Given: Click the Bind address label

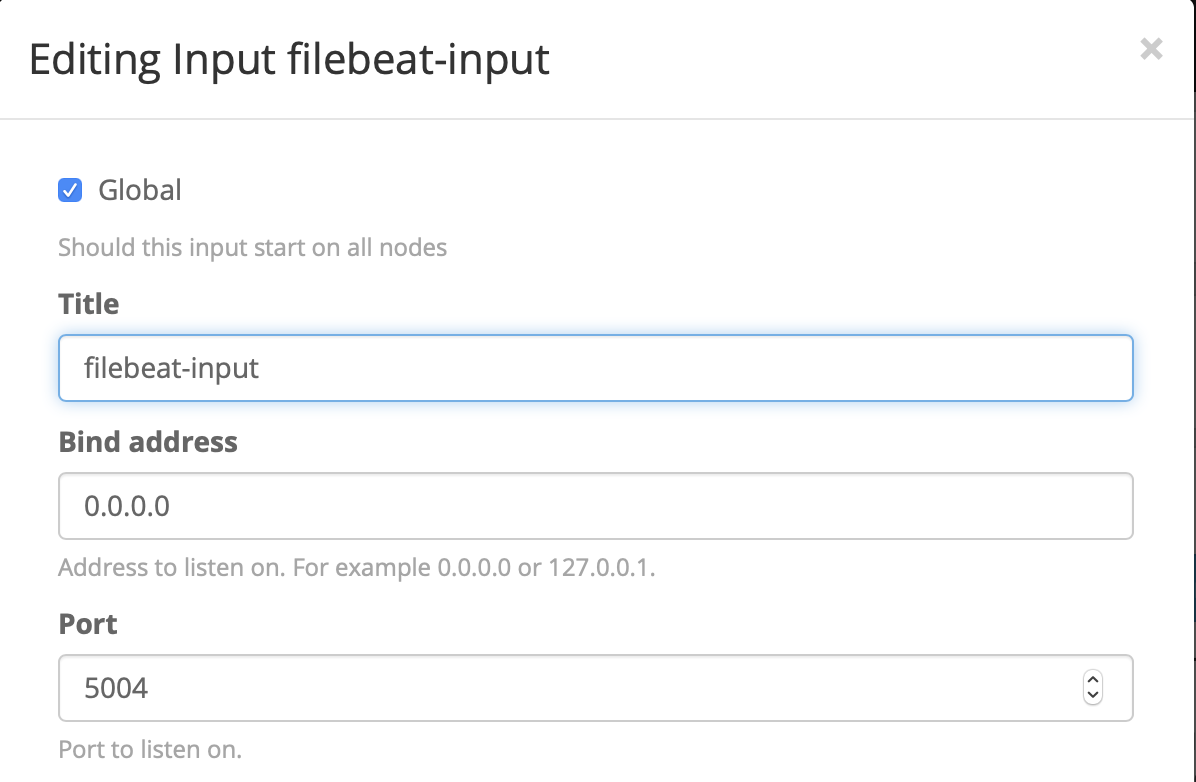Looking at the screenshot, I should coord(148,442).
